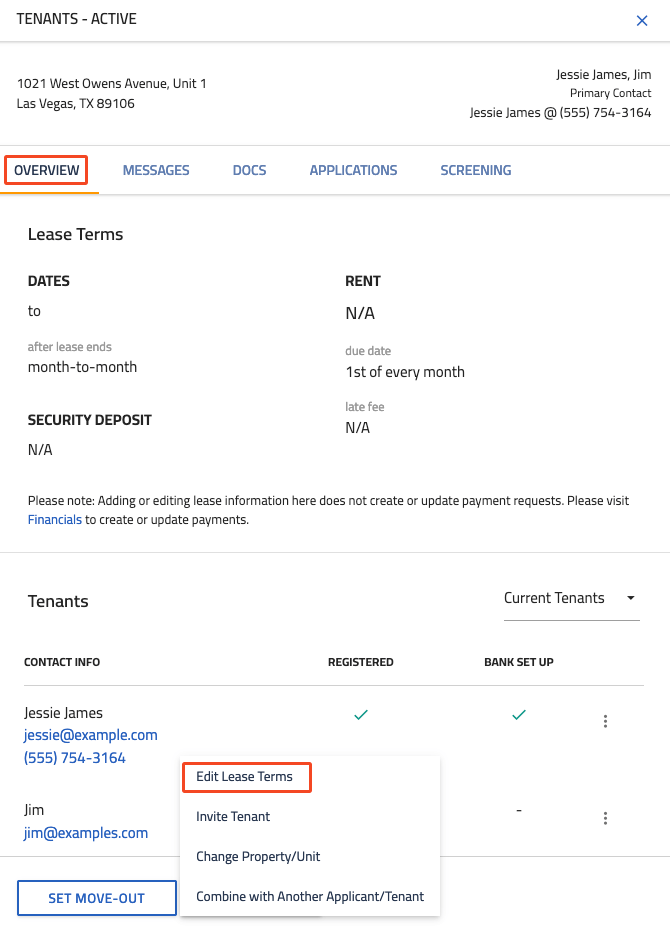Choose Edit Lease Terms from menu
The height and width of the screenshot is (926, 670).
pyautogui.click(x=245, y=777)
